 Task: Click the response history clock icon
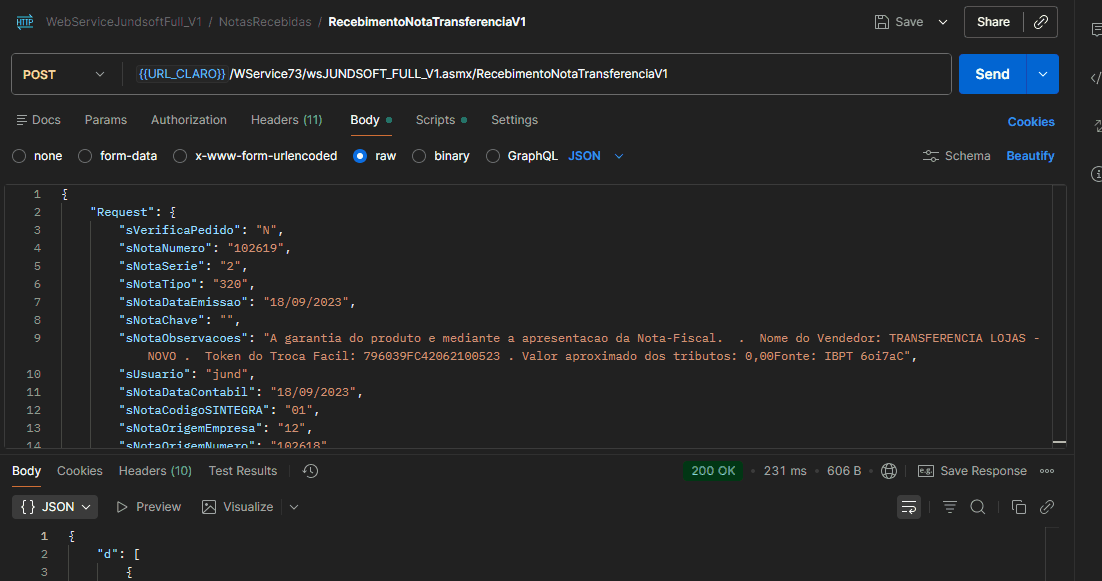click(310, 471)
